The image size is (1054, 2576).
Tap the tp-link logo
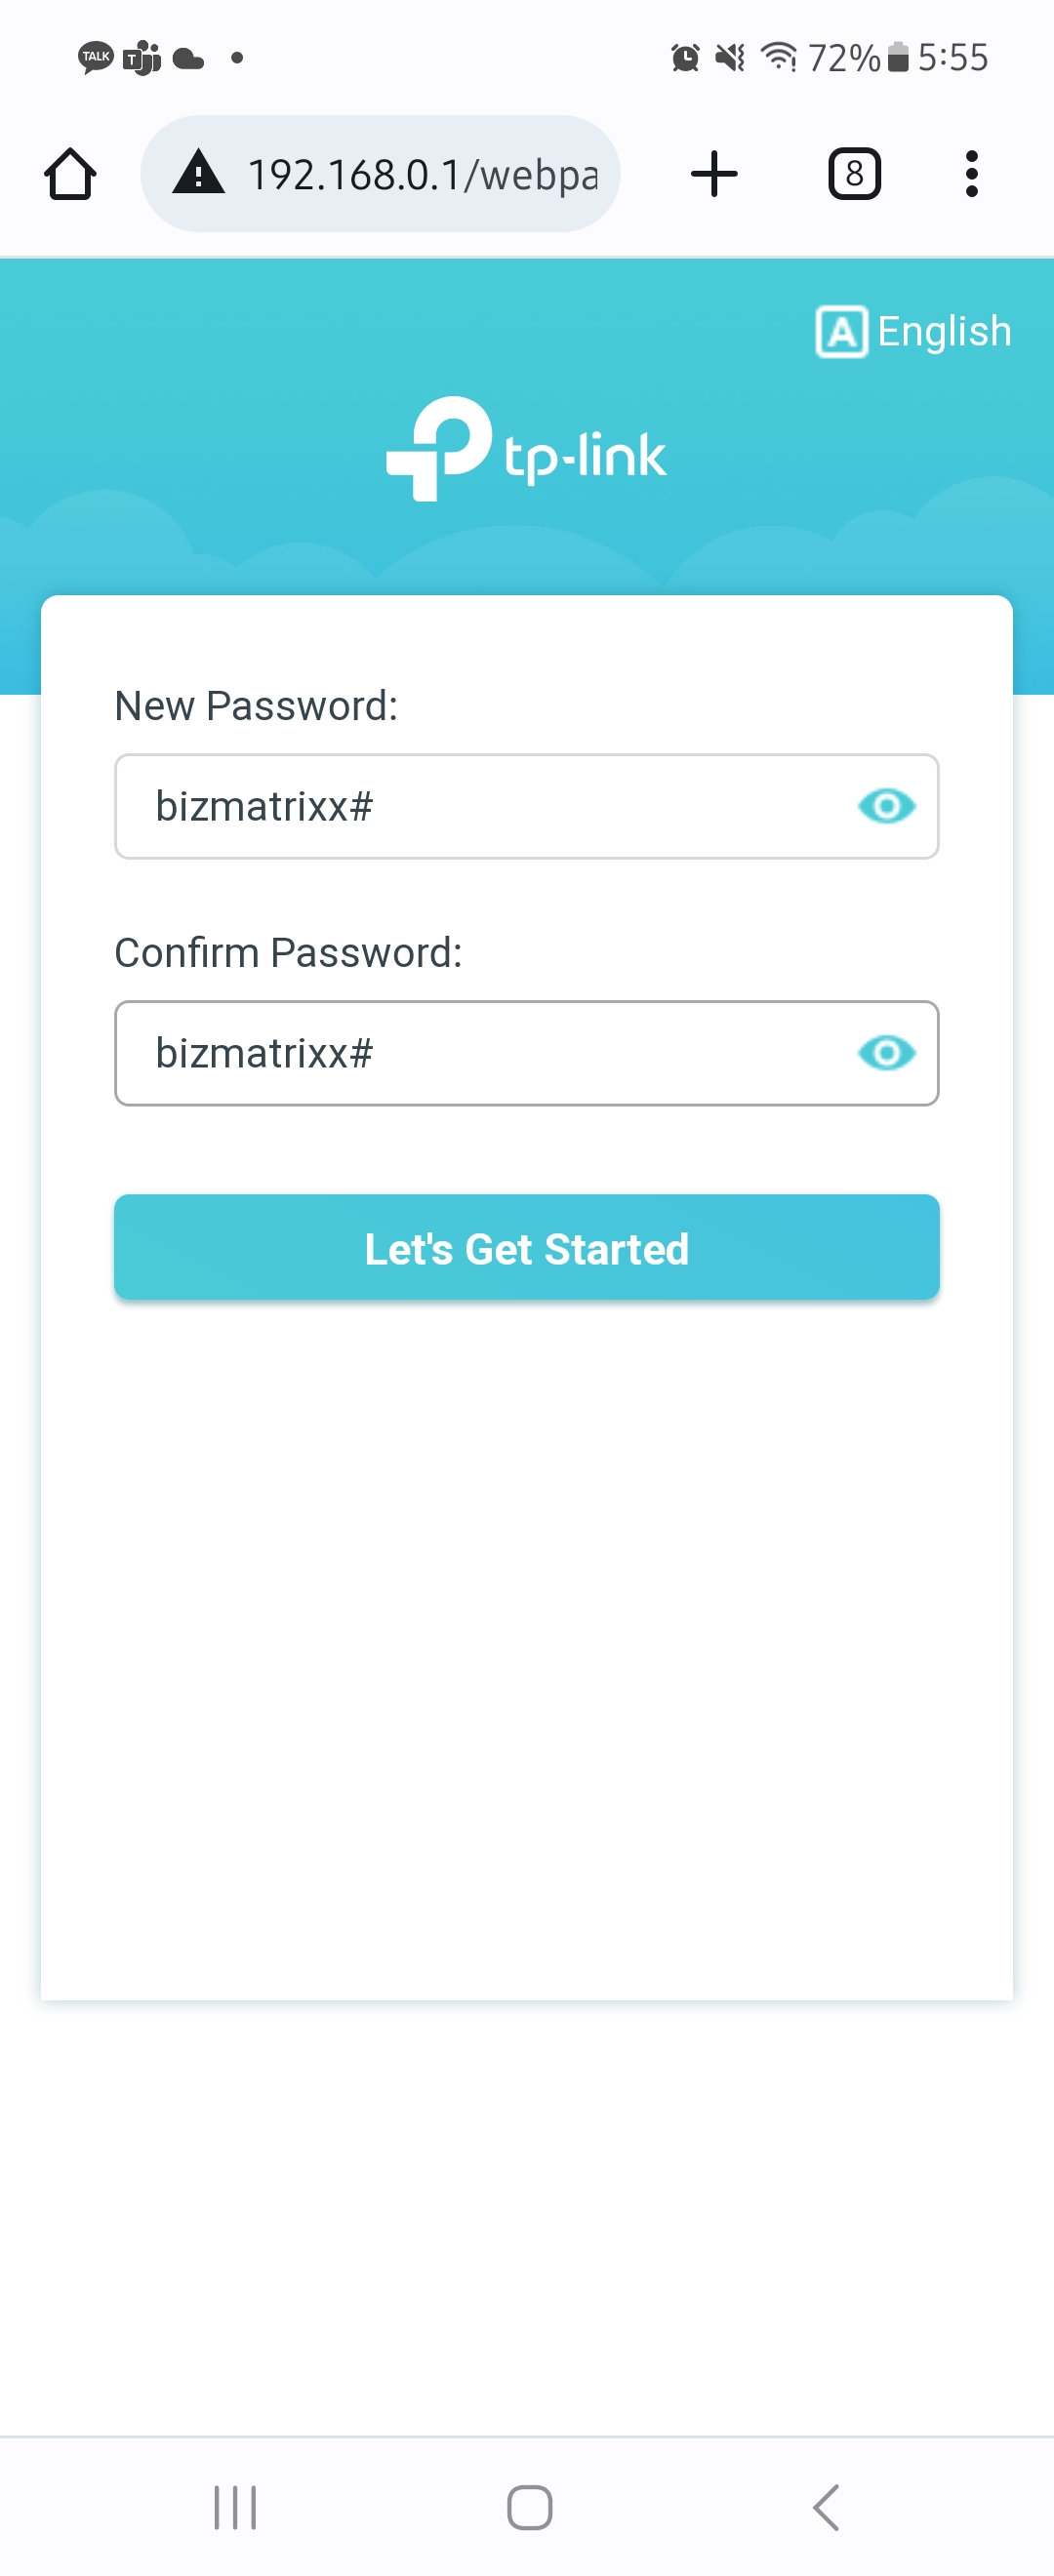pos(526,450)
